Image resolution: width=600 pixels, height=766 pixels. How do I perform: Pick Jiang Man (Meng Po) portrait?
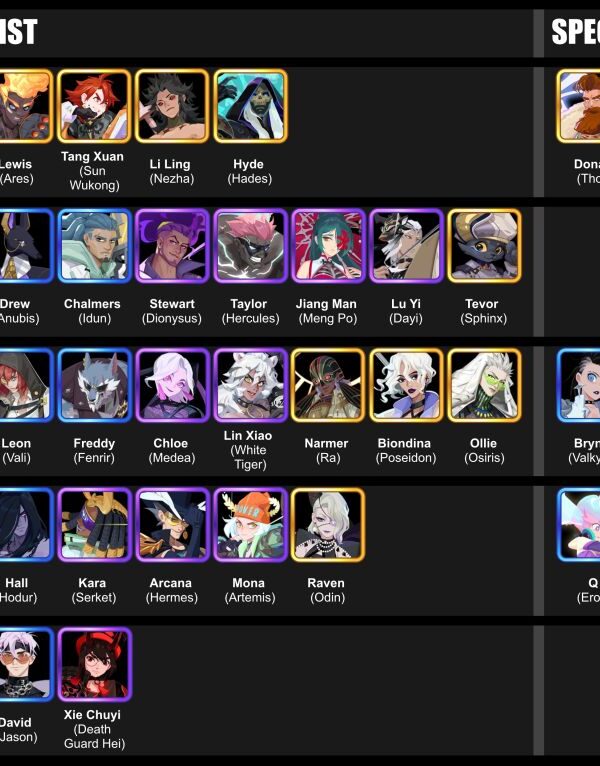coord(328,246)
